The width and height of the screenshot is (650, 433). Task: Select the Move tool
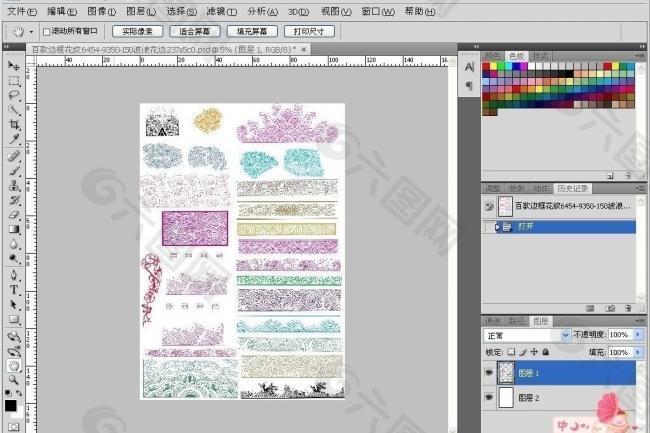click(14, 66)
